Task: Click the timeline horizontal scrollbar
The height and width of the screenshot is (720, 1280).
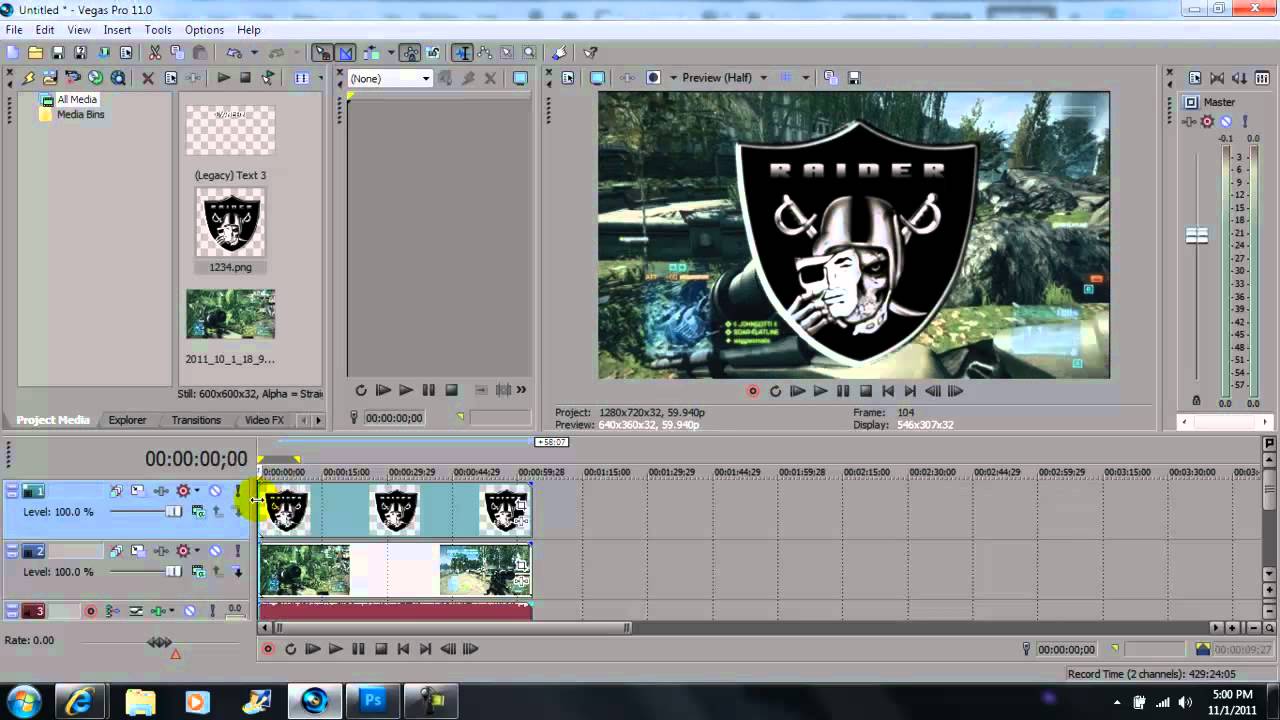Action: pos(452,628)
